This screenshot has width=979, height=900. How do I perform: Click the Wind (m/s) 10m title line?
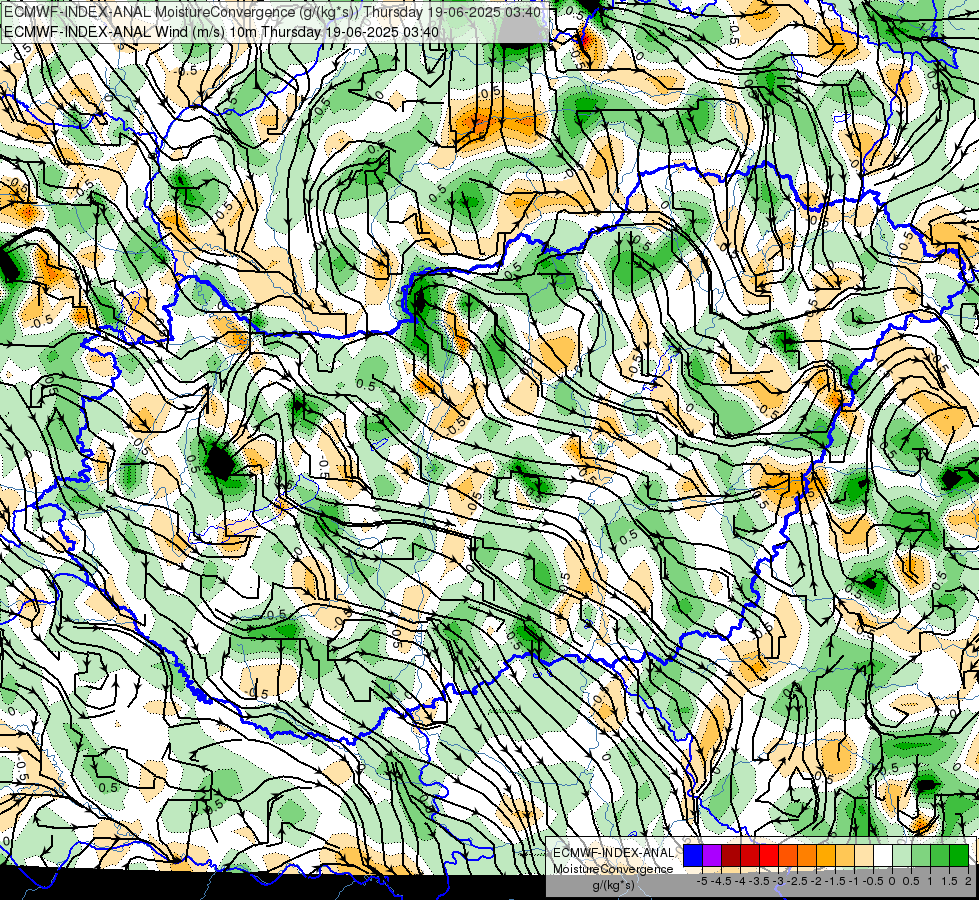click(221, 32)
